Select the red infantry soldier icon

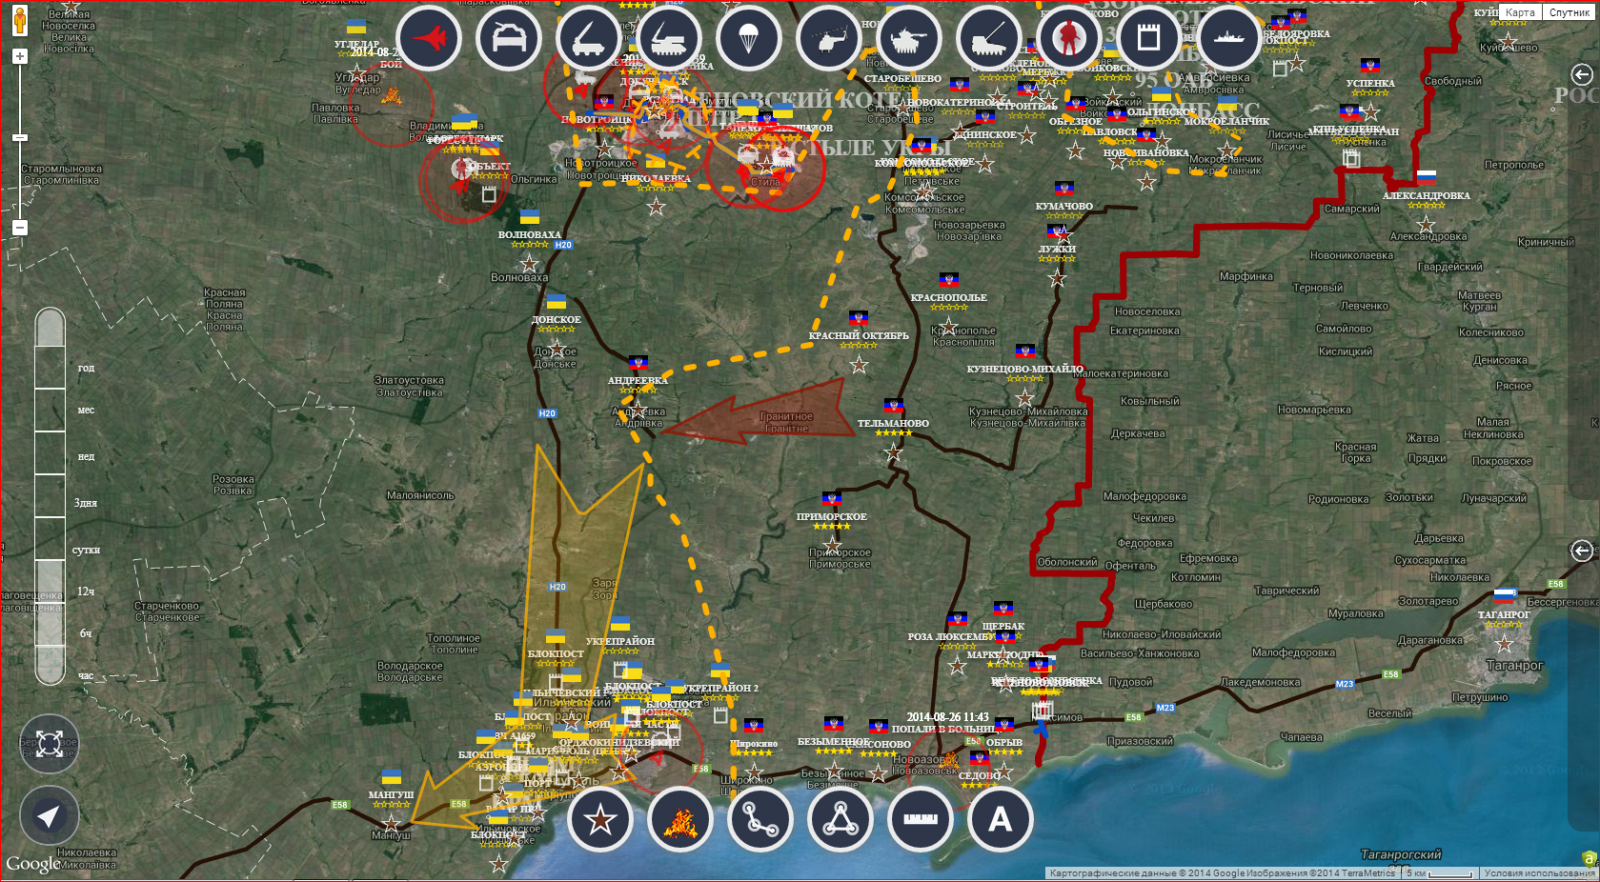click(1068, 38)
